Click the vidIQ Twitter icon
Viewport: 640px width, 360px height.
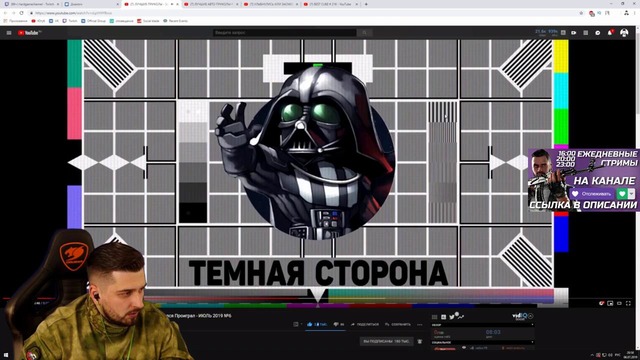click(452, 317)
